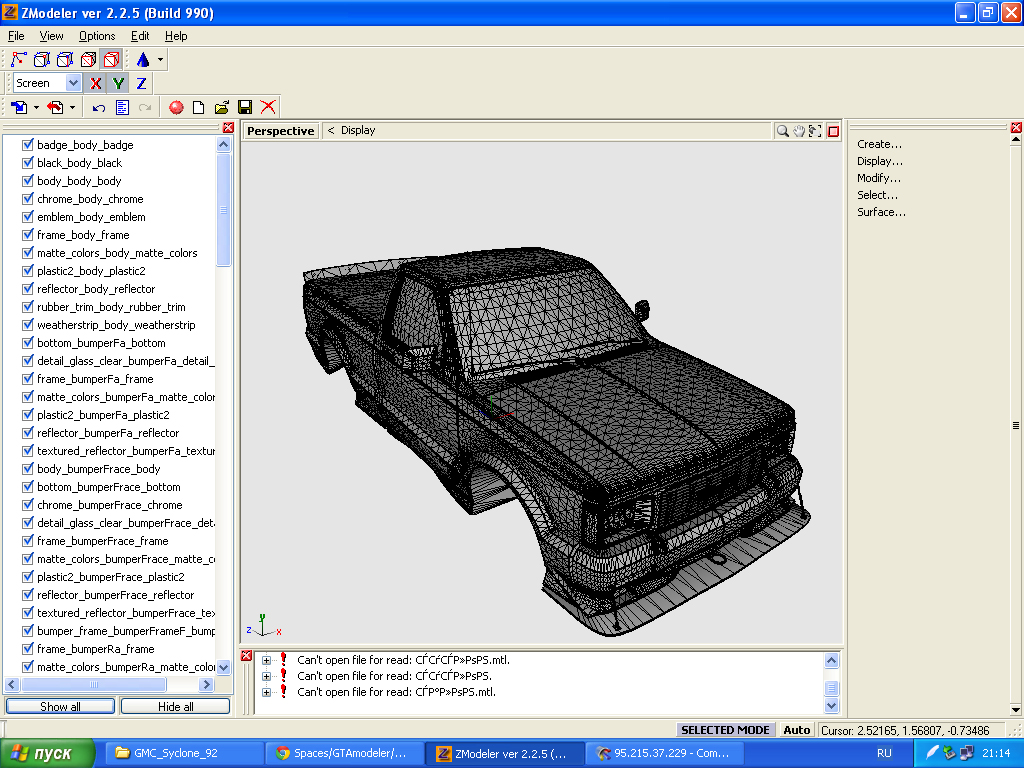Image resolution: width=1024 pixels, height=768 pixels.
Task: Expand the Modify... command group
Action: [x=878, y=178]
